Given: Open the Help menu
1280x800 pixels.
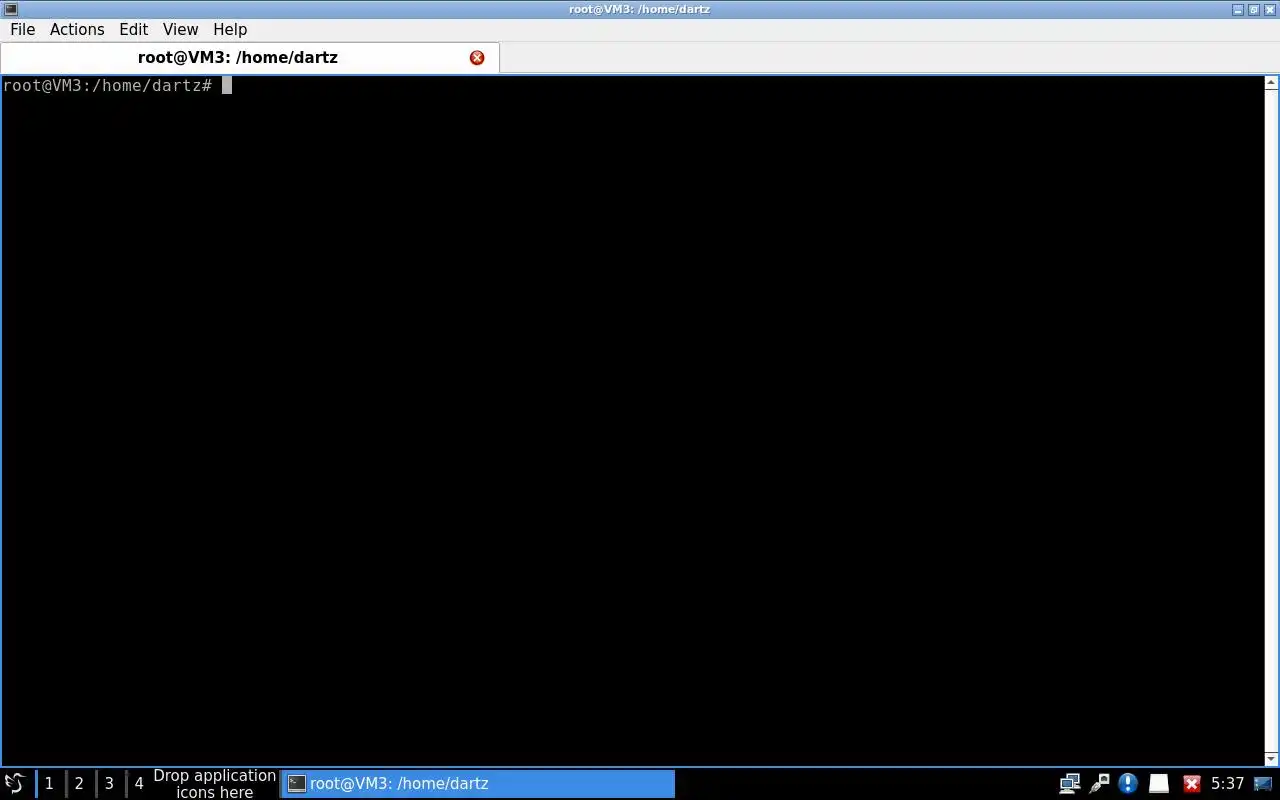Looking at the screenshot, I should 230,29.
